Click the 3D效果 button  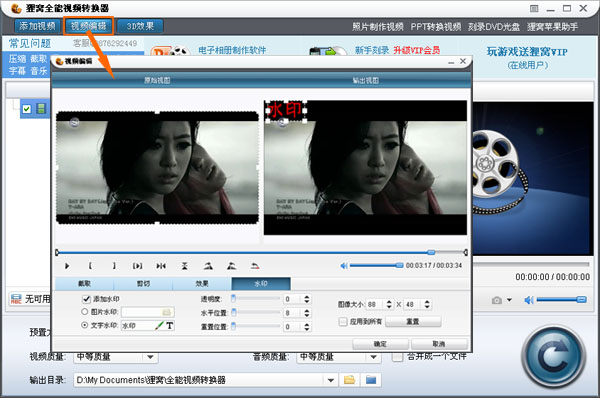[x=140, y=26]
